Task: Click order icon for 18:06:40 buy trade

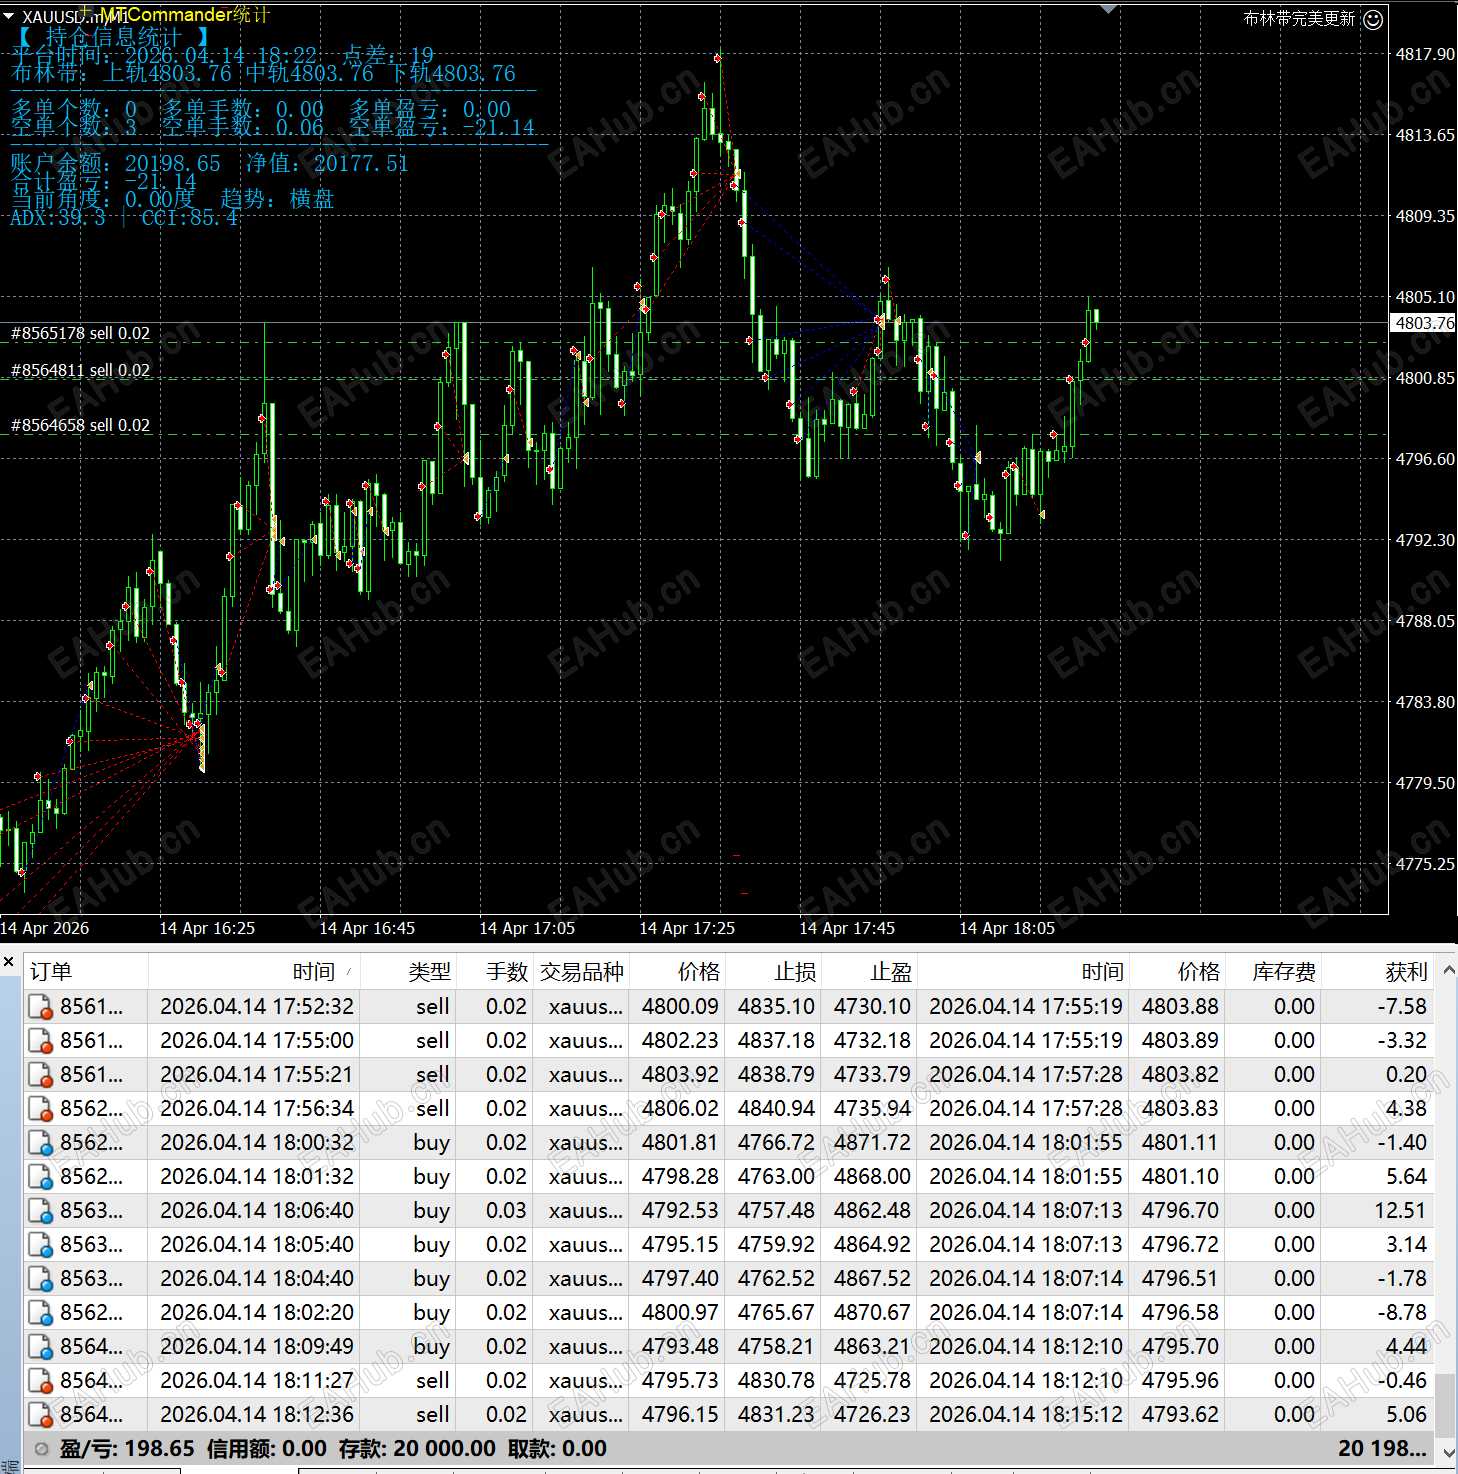Action: [x=41, y=1211]
